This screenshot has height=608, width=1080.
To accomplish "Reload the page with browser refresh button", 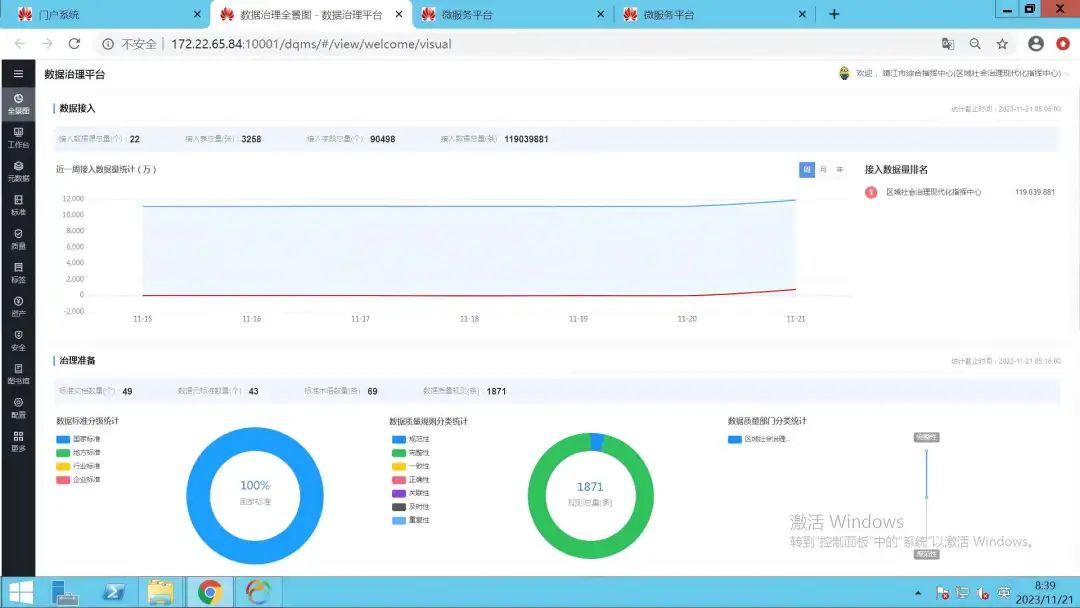I will point(74,44).
